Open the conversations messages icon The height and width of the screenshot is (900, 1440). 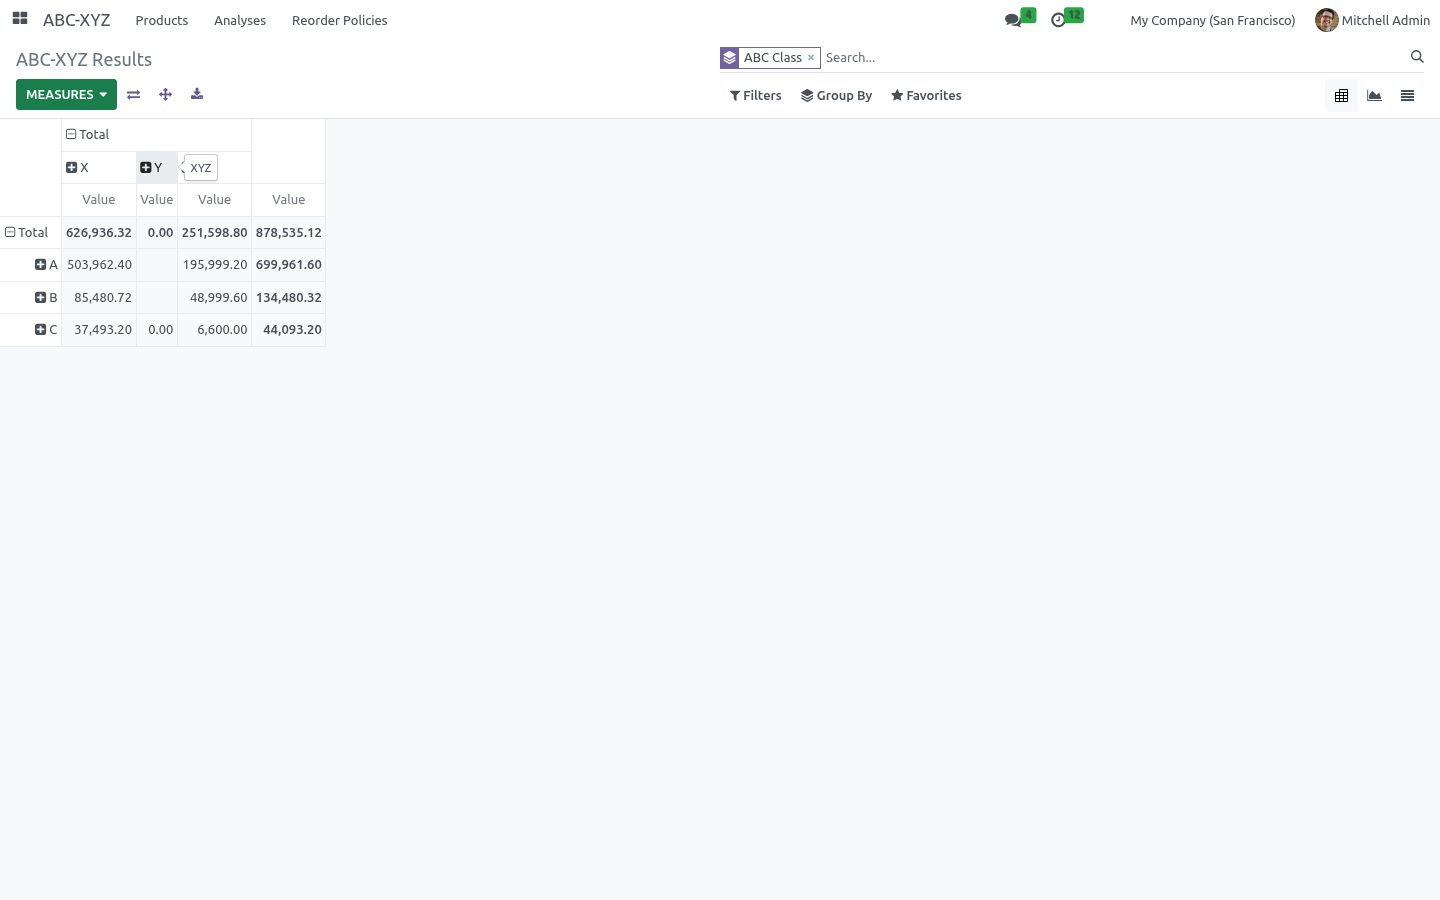[1014, 20]
